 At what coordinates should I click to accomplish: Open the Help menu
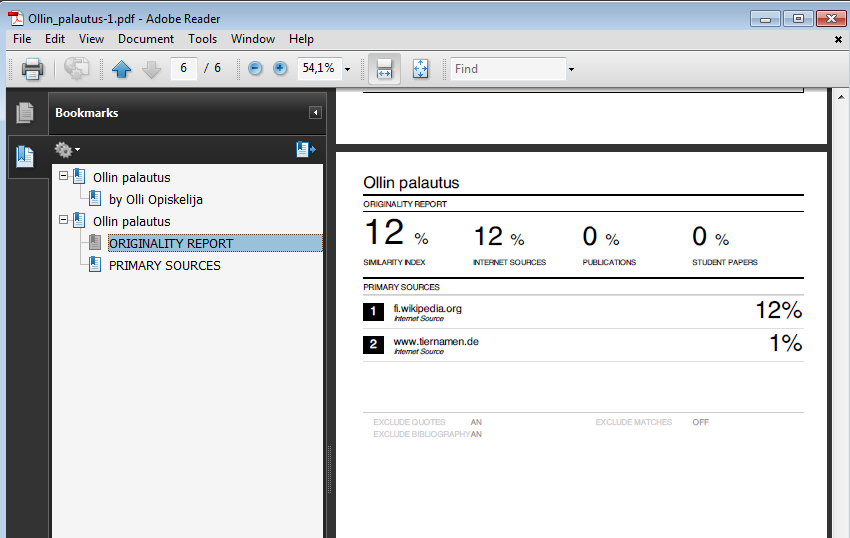pyautogui.click(x=301, y=39)
